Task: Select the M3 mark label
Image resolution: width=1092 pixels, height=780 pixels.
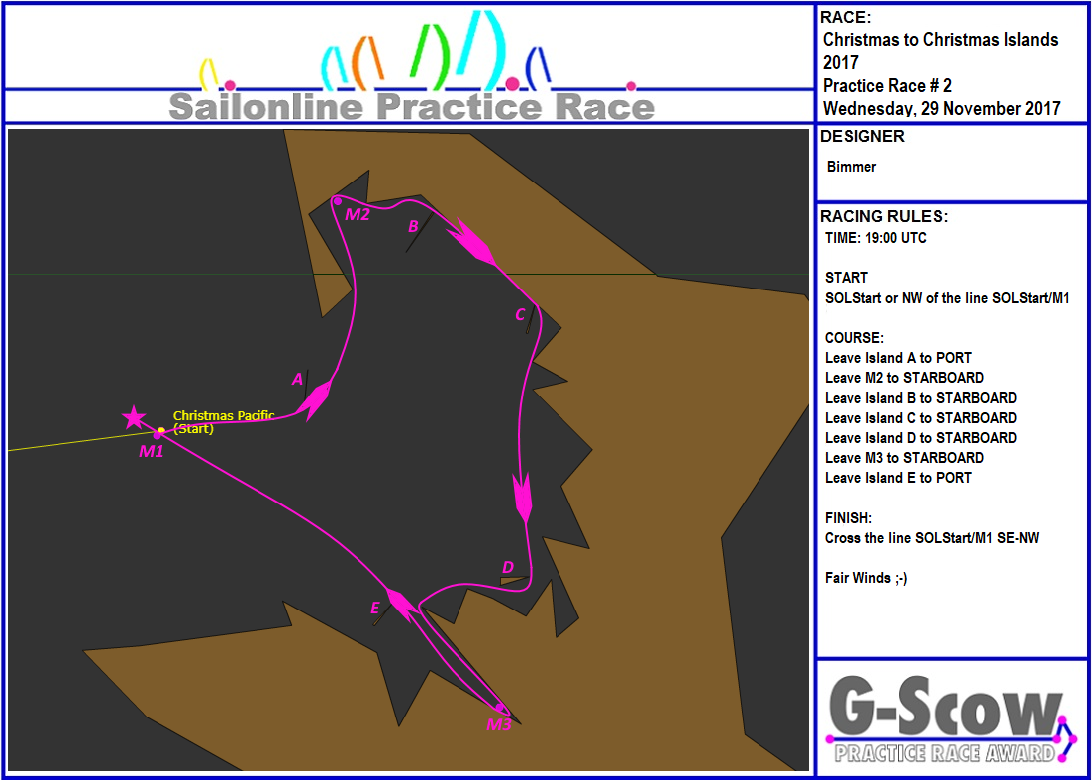Action: pyautogui.click(x=499, y=724)
